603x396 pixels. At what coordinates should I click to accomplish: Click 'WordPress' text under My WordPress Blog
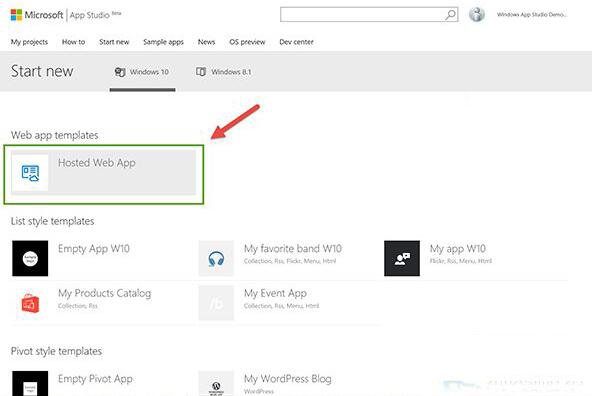point(259,391)
